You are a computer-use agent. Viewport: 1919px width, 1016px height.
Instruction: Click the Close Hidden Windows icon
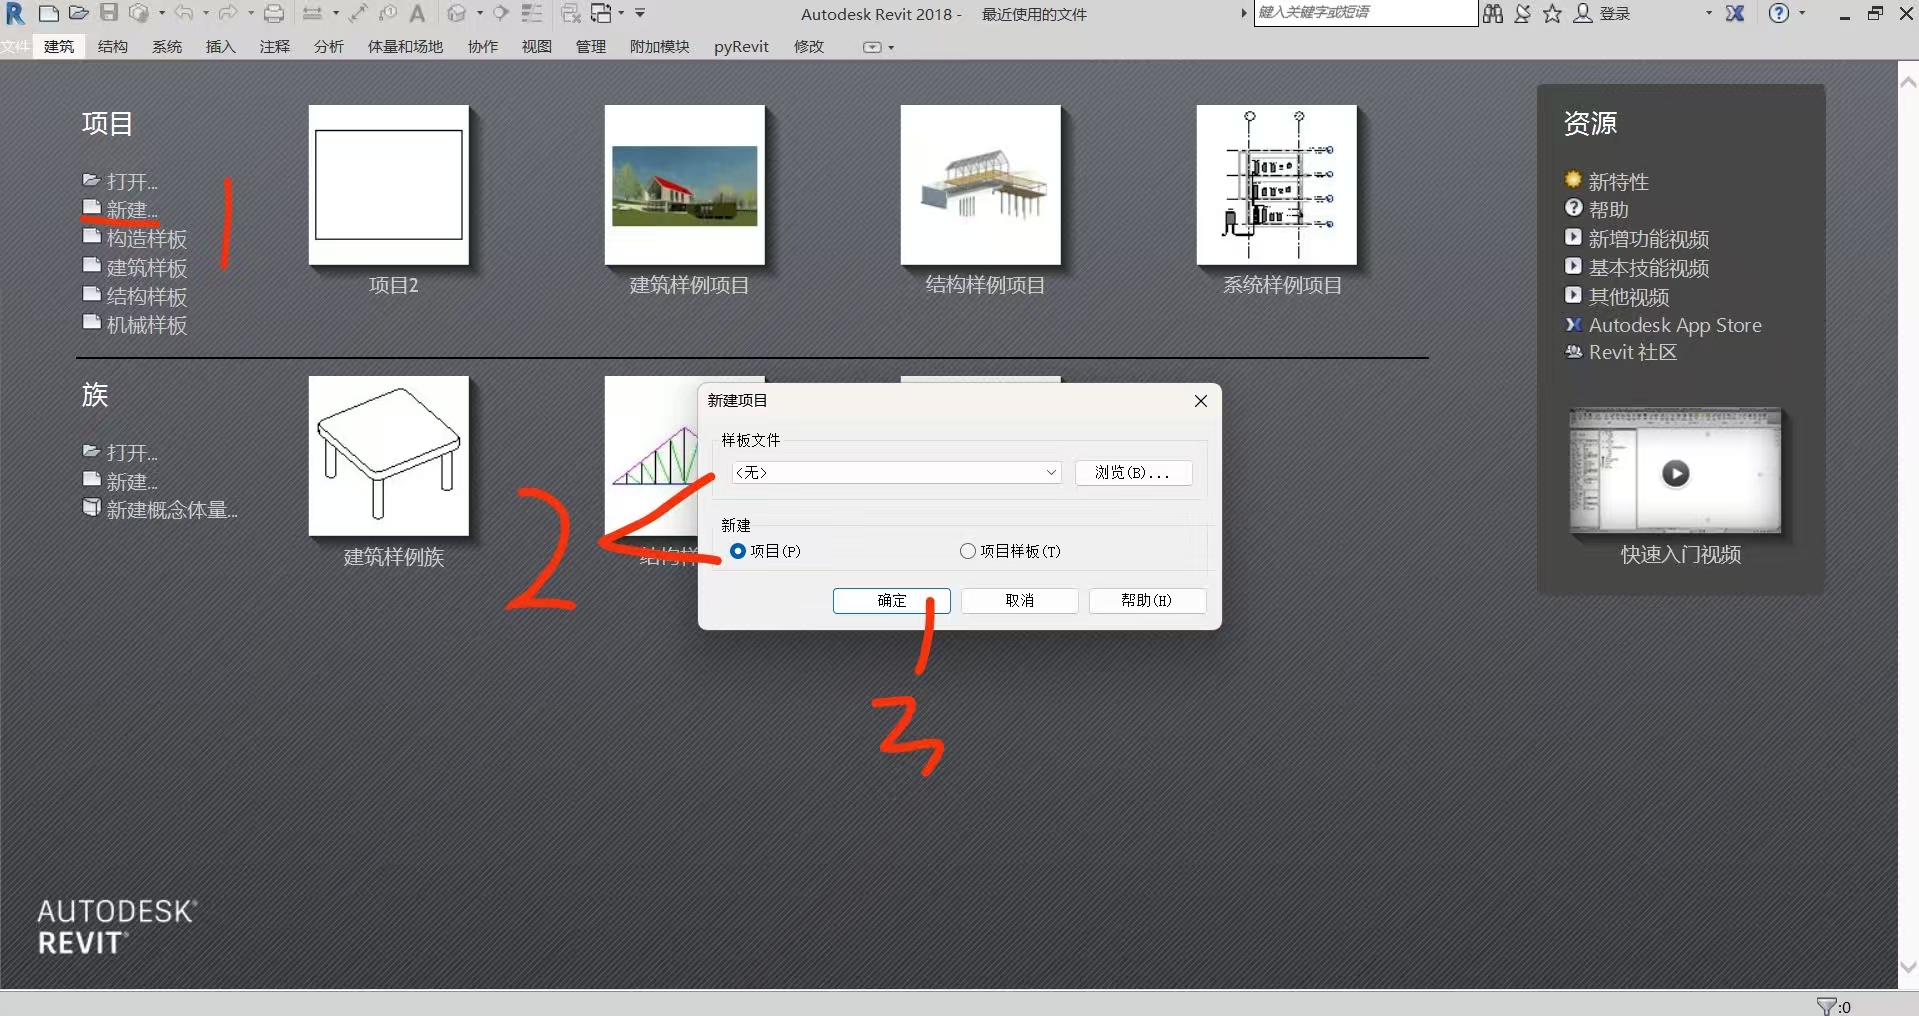[571, 13]
